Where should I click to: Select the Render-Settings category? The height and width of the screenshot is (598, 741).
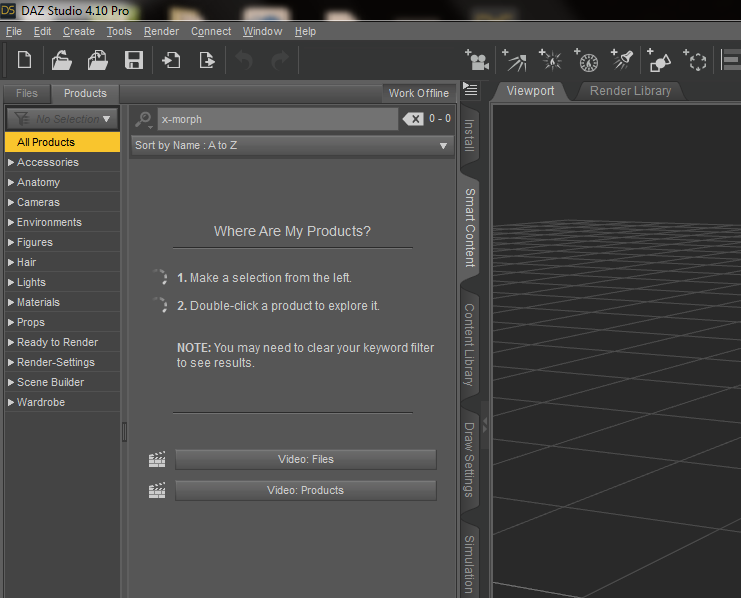coord(62,362)
